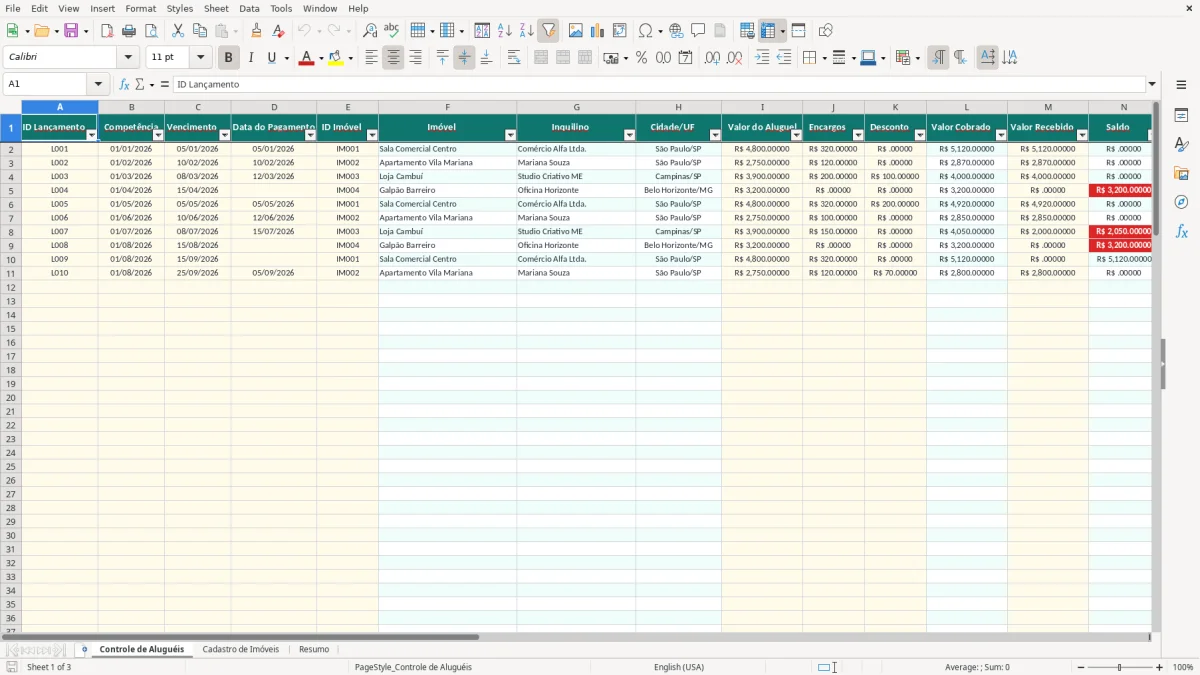The image size is (1200, 675).
Task: Click the Print icon
Action: tap(129, 31)
